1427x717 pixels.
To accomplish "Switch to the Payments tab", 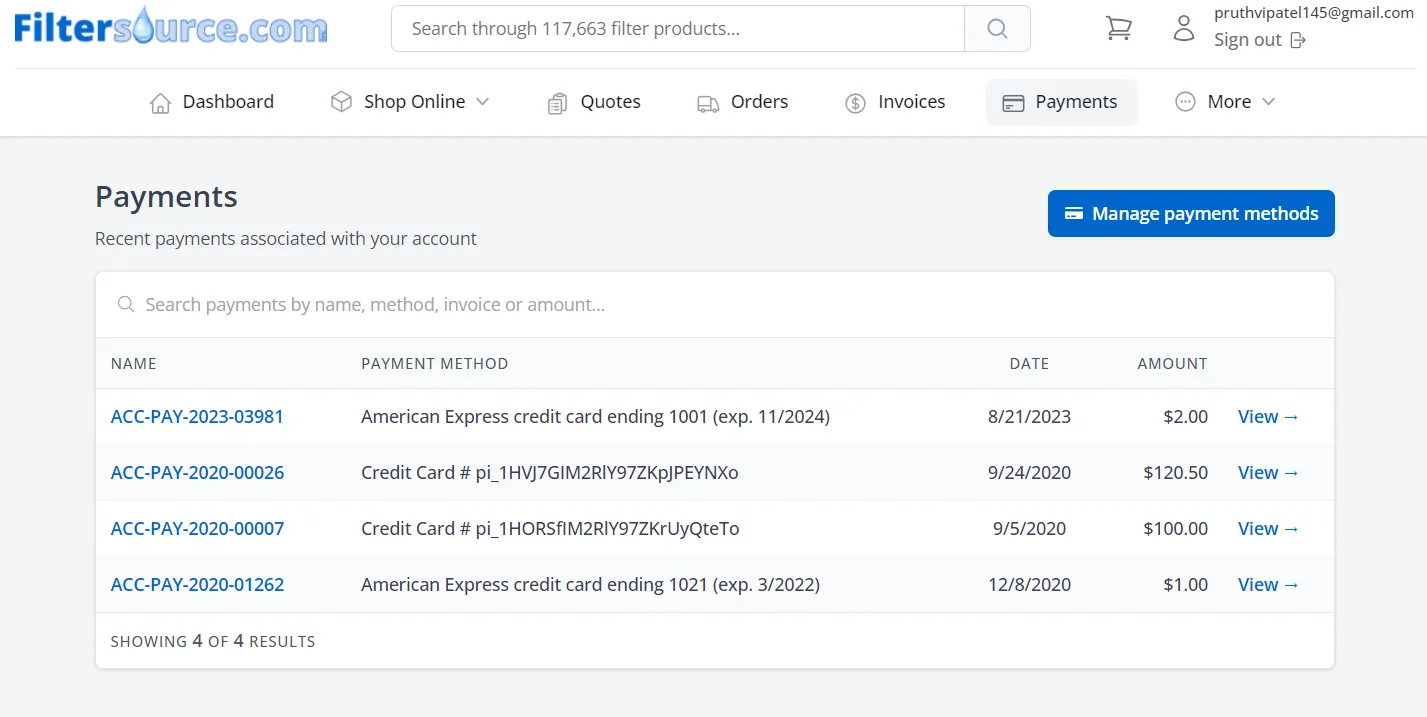I will (x=1061, y=101).
